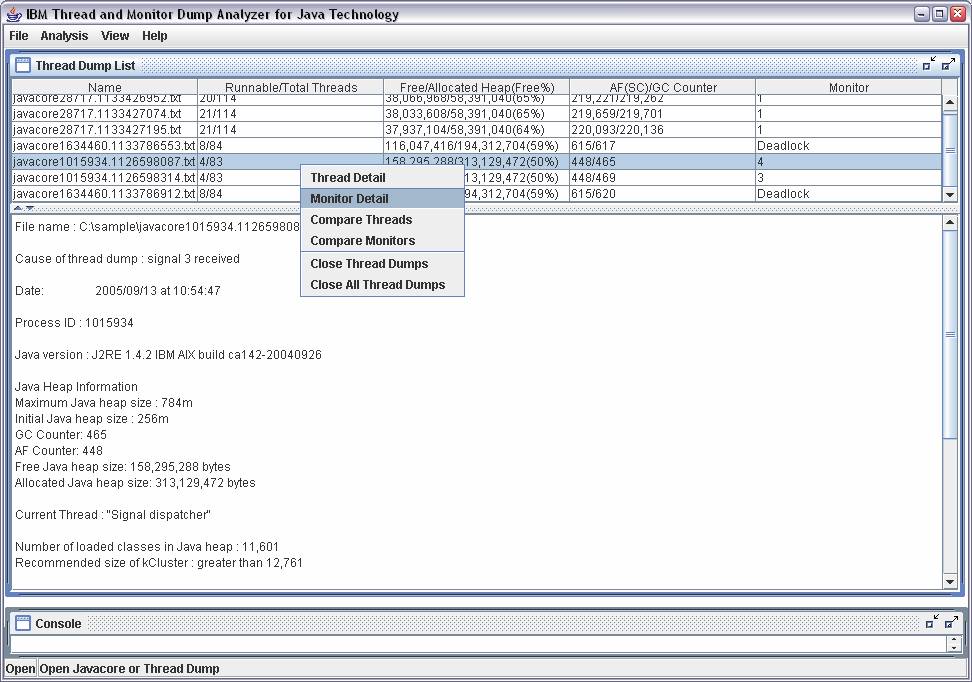Choose Thread Detail from the context menu
972x682 pixels.
pyautogui.click(x=382, y=177)
